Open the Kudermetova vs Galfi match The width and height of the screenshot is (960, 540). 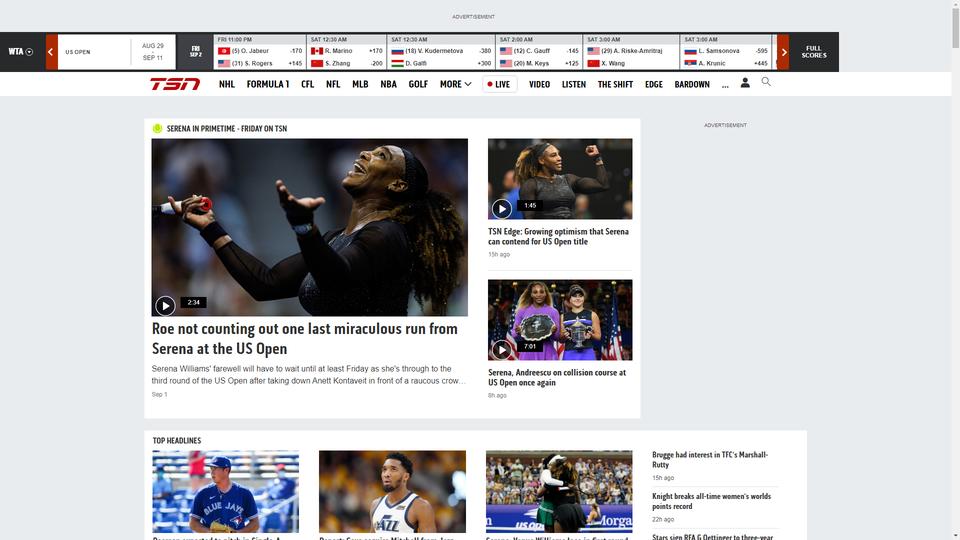(441, 52)
